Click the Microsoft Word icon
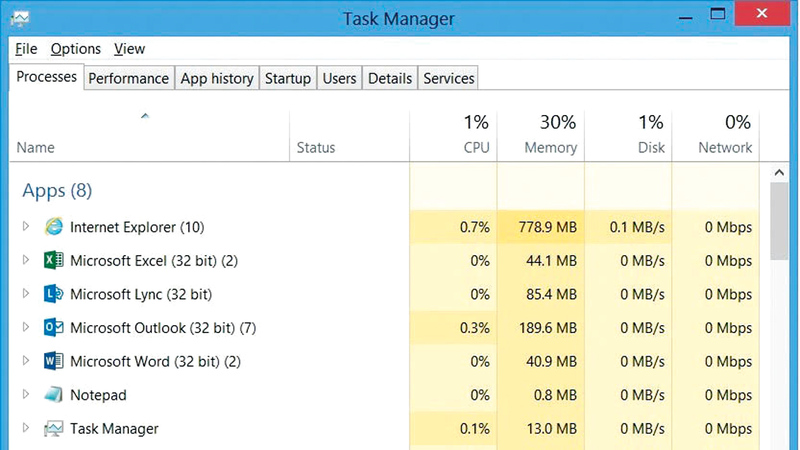Screen dimensions: 800x450 [54, 362]
